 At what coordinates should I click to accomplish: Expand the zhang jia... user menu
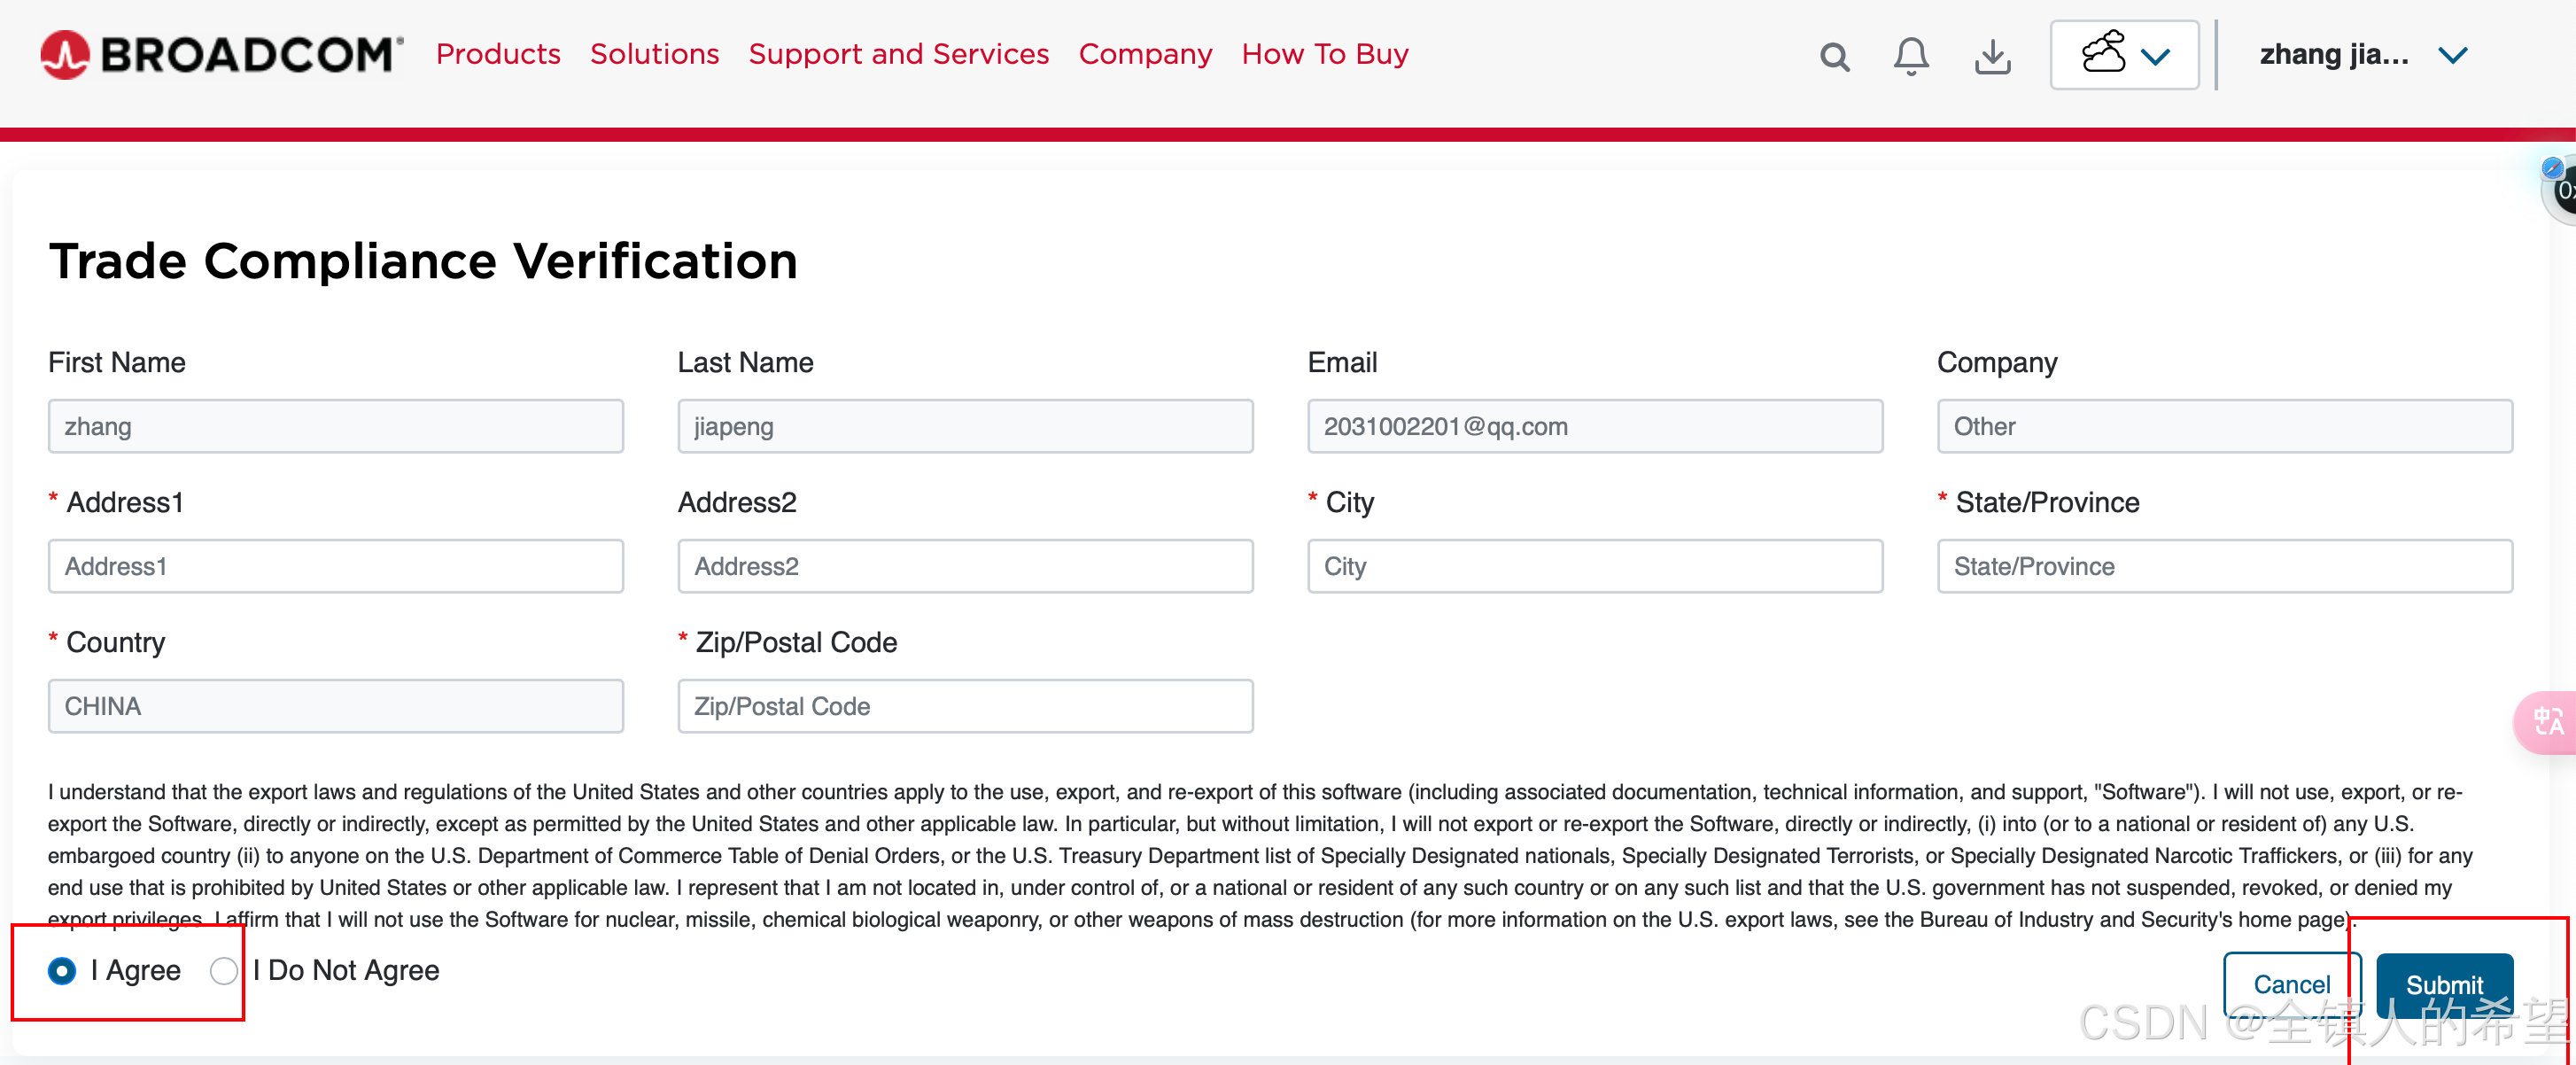[x=2364, y=55]
